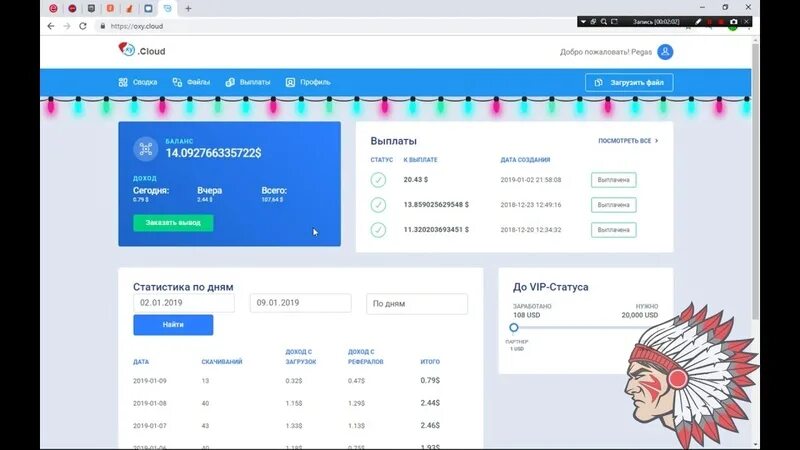800x450 pixels.
Task: Click the Итого column header
Action: point(430,362)
